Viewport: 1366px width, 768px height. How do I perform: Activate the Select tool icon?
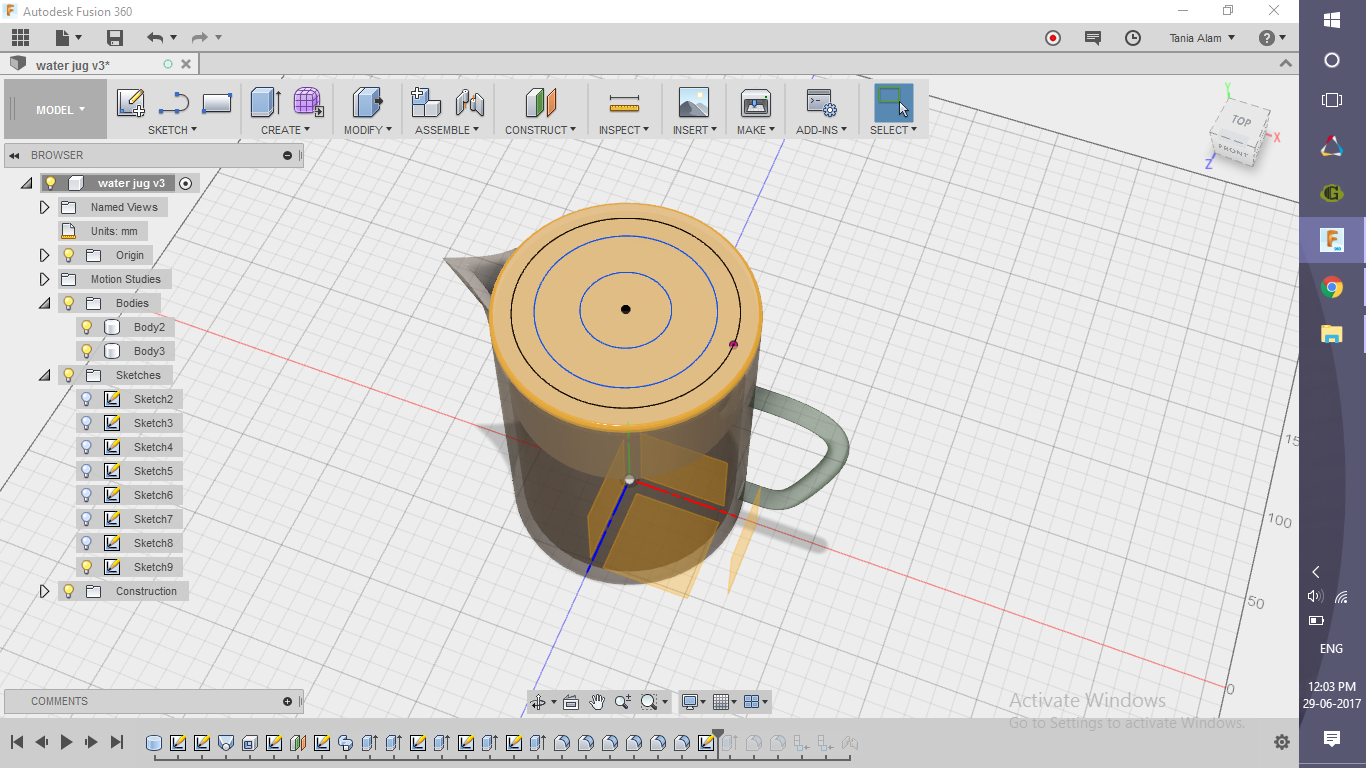click(893, 103)
